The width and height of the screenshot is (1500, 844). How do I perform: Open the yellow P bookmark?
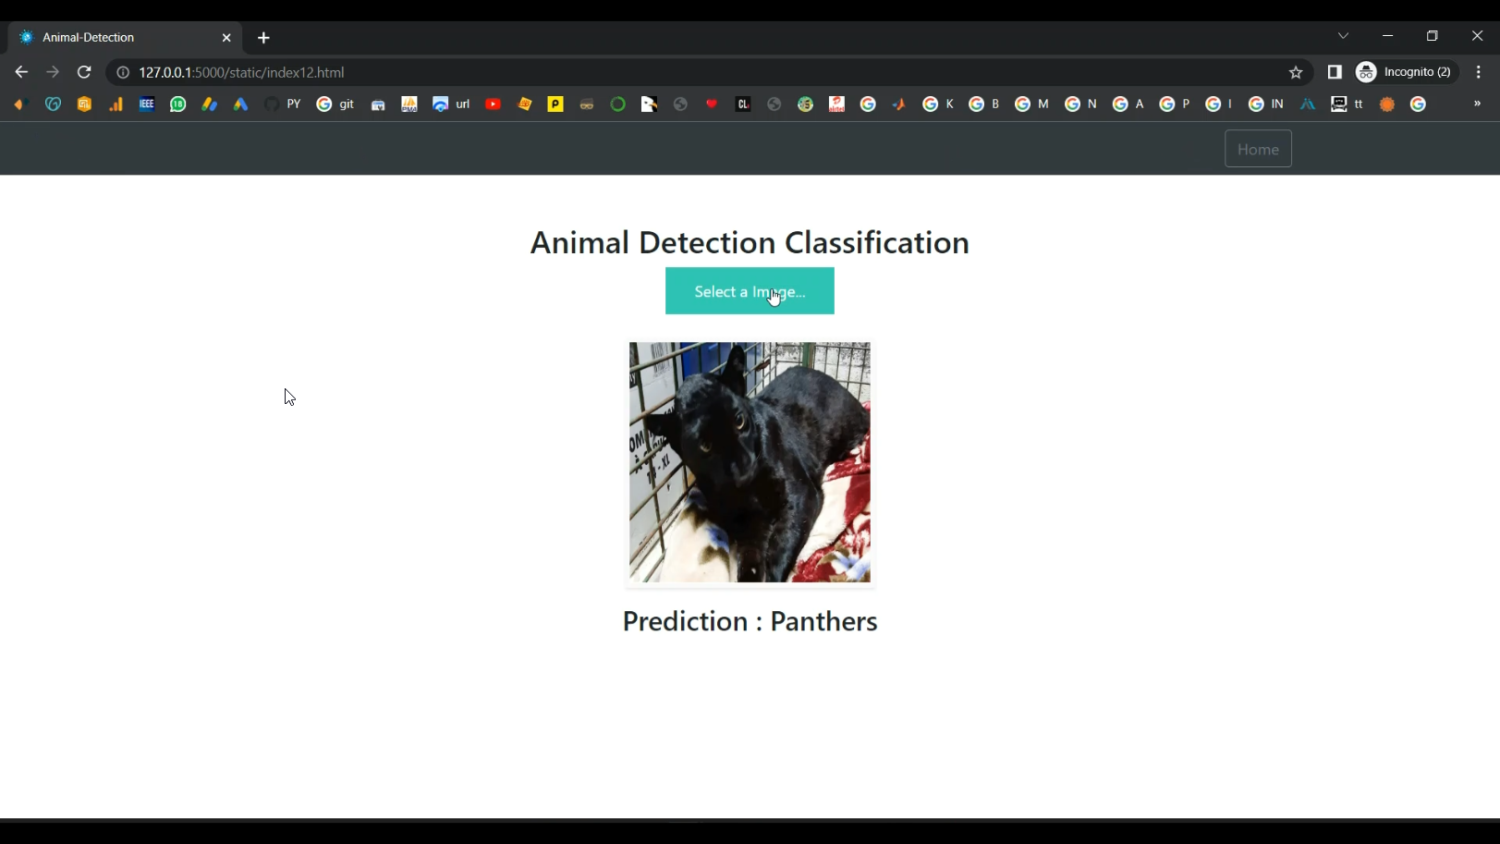point(555,104)
